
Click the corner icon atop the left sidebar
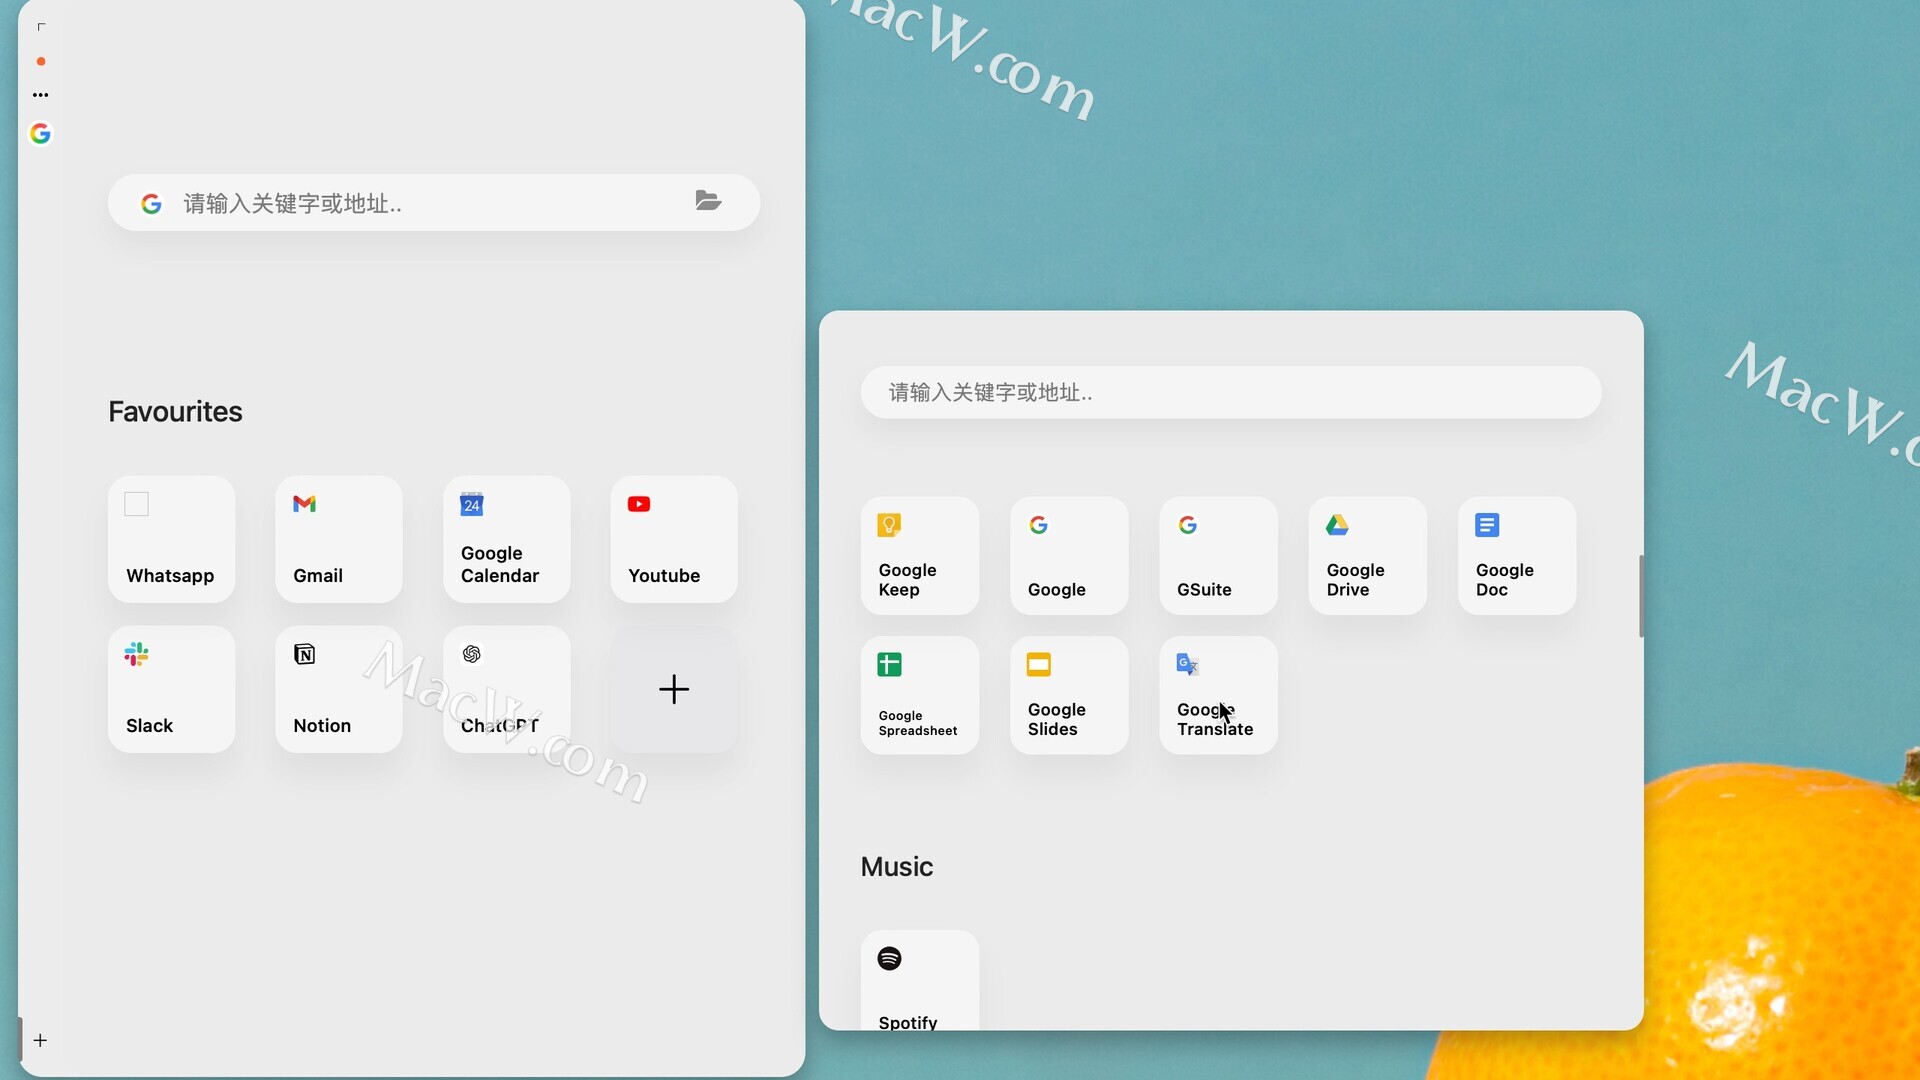[41, 27]
